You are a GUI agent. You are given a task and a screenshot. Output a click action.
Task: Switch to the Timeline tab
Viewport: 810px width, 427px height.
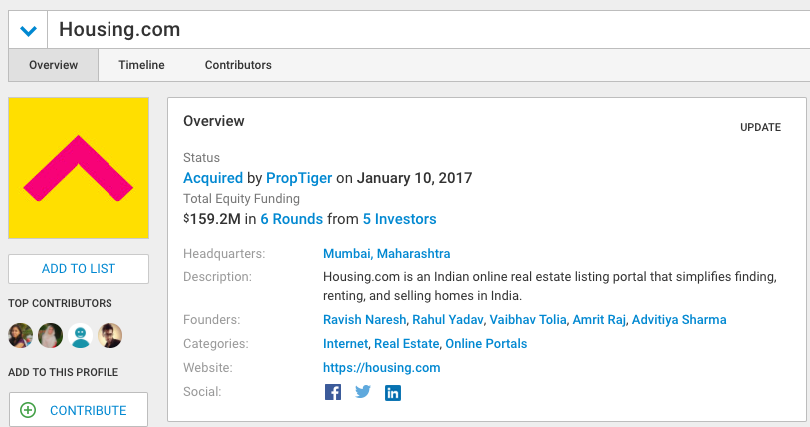(x=141, y=65)
